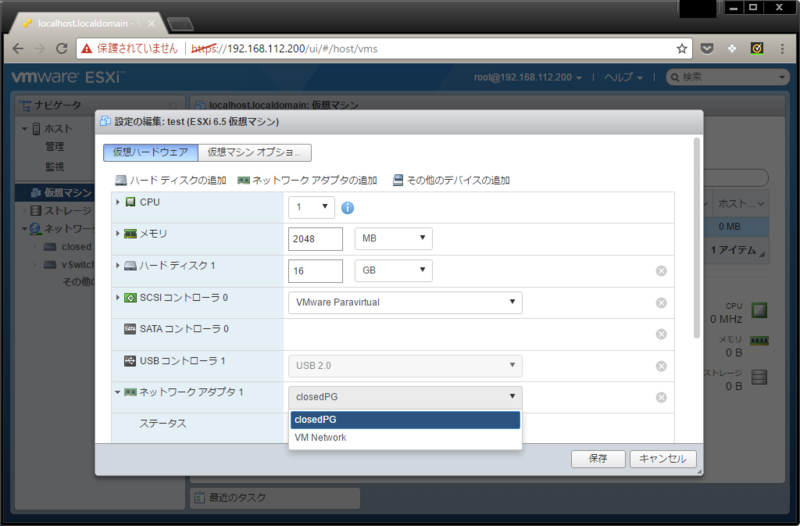Click the not-secure warning triangle icon
This screenshot has width=800, height=526.
click(x=87, y=48)
